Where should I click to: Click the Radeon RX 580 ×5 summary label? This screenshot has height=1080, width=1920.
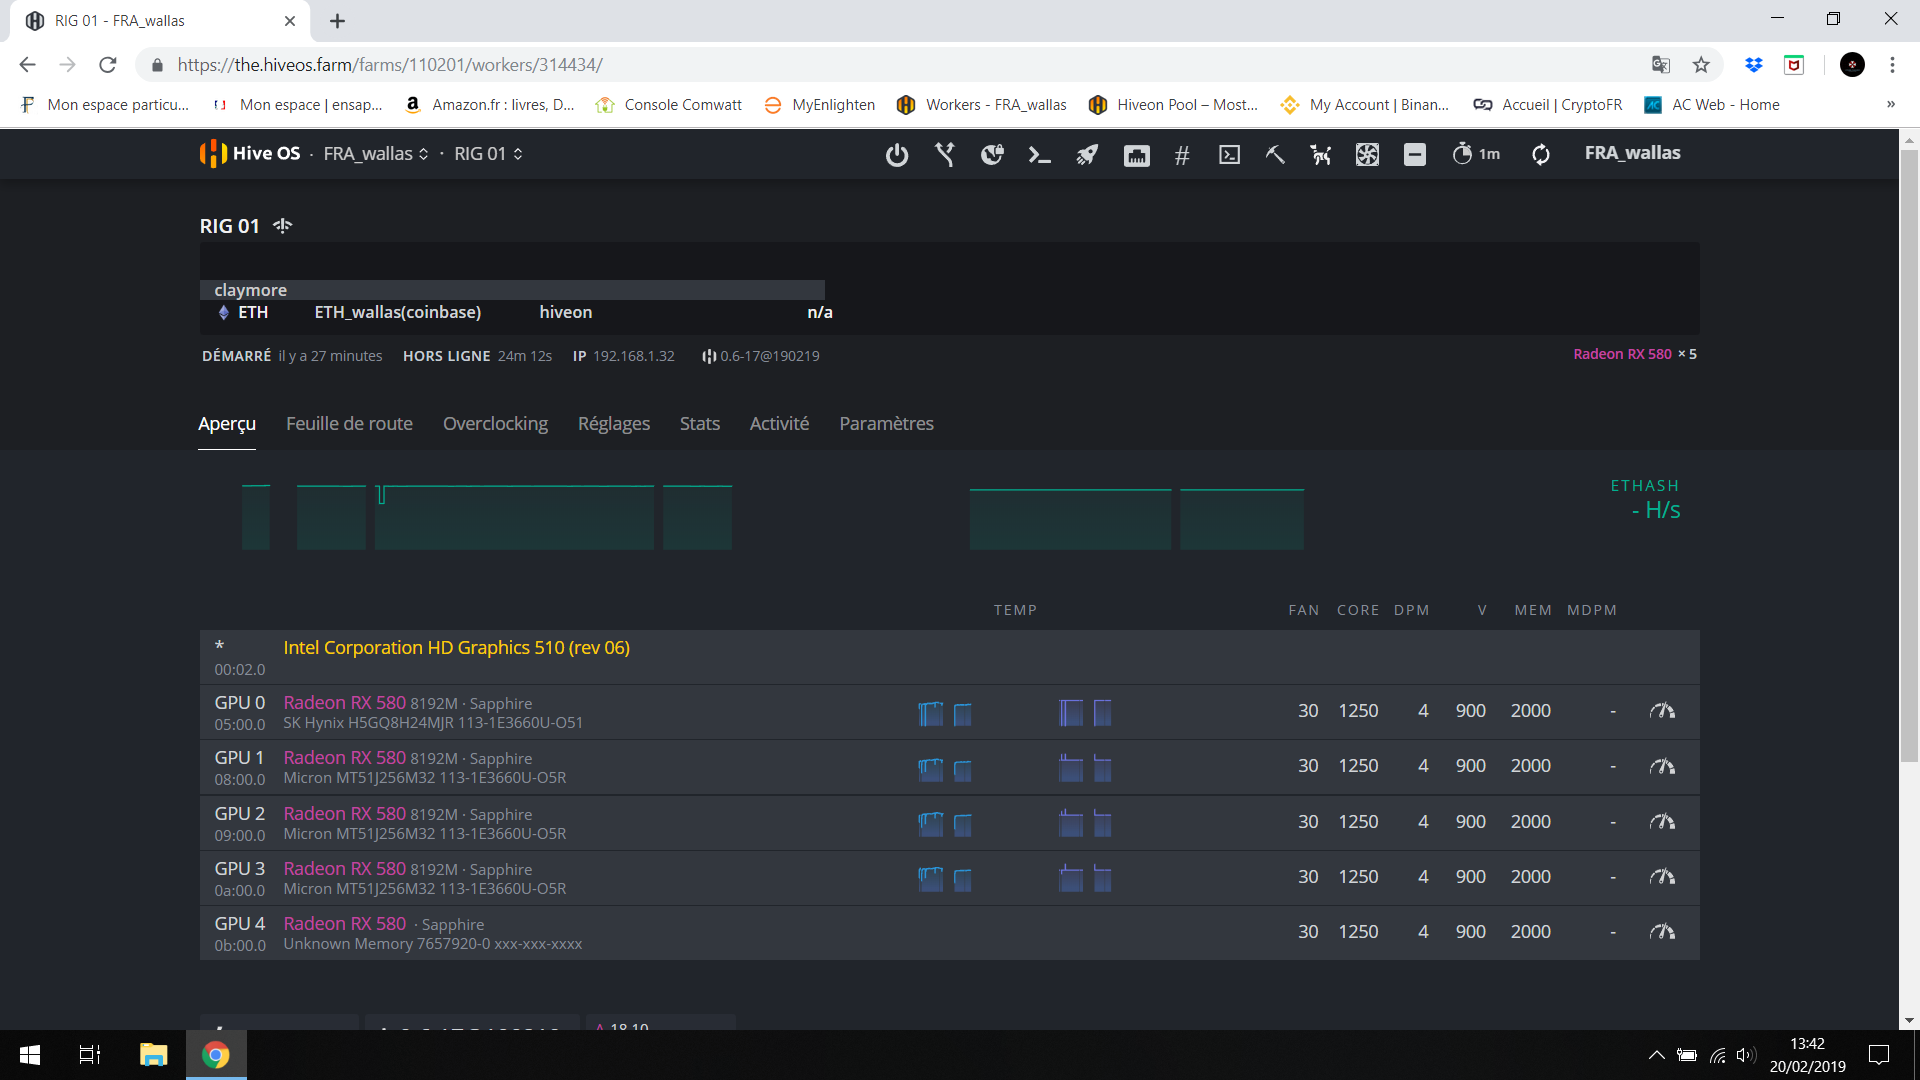pyautogui.click(x=1634, y=354)
